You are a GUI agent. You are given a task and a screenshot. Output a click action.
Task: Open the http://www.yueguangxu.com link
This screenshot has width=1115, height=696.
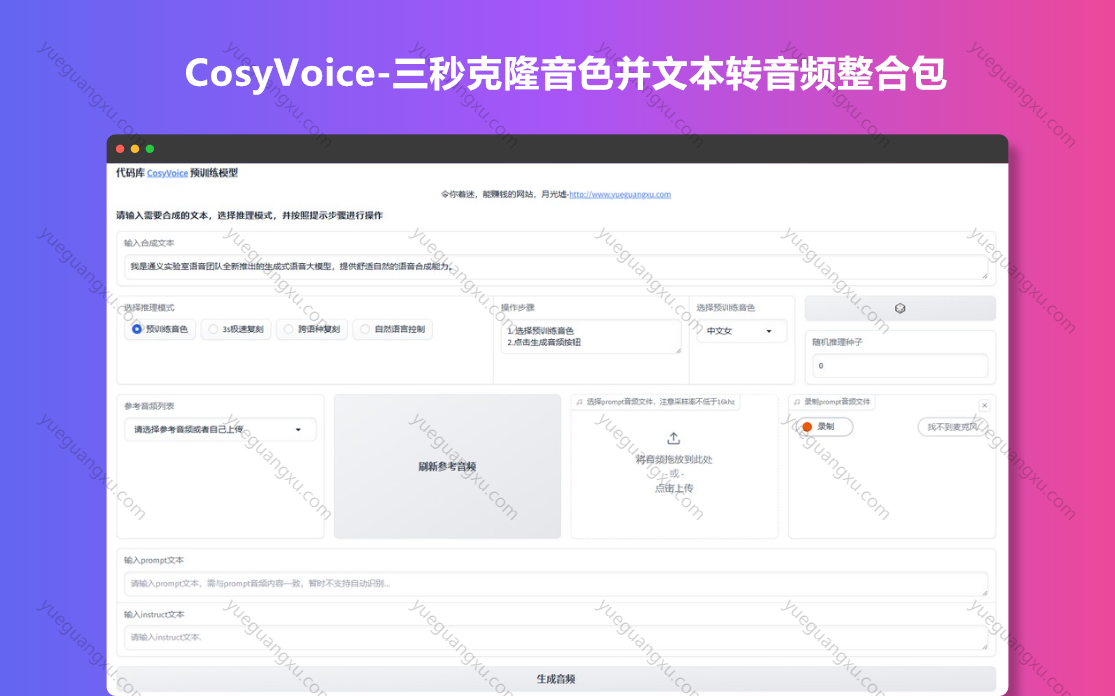(x=620, y=194)
